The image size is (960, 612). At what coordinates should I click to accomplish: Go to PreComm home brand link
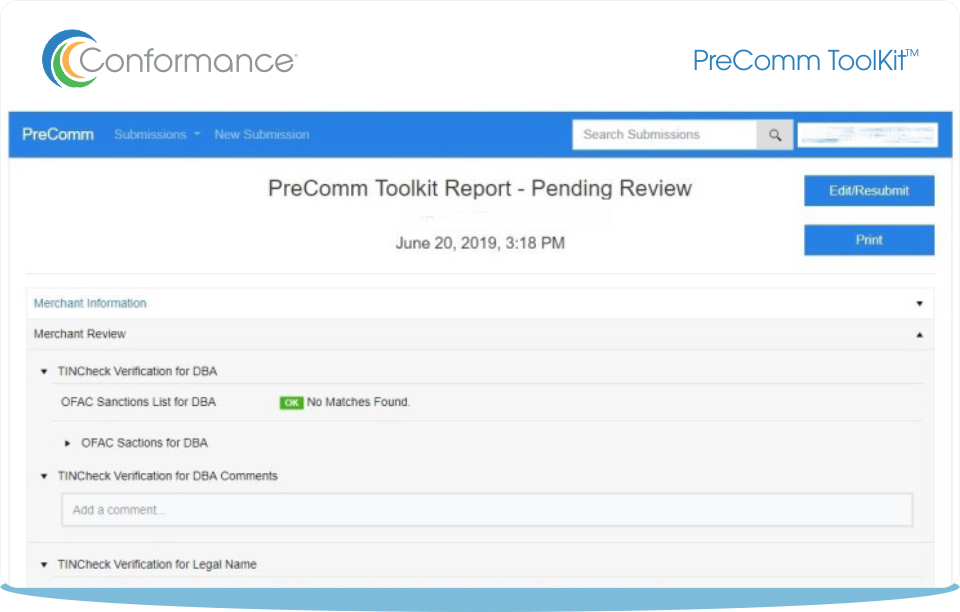58,135
